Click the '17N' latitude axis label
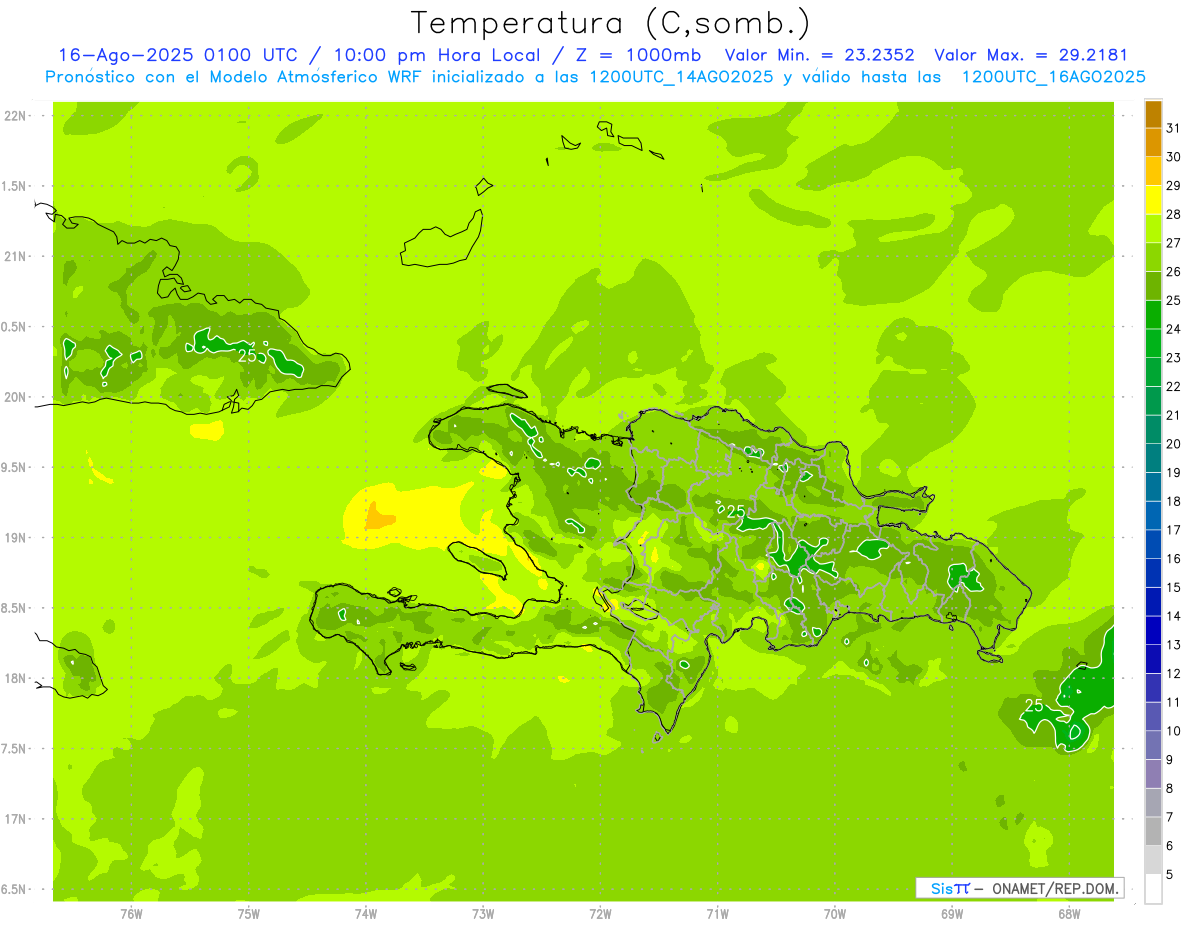Image resolution: width=1200 pixels, height=927 pixels. point(16,819)
